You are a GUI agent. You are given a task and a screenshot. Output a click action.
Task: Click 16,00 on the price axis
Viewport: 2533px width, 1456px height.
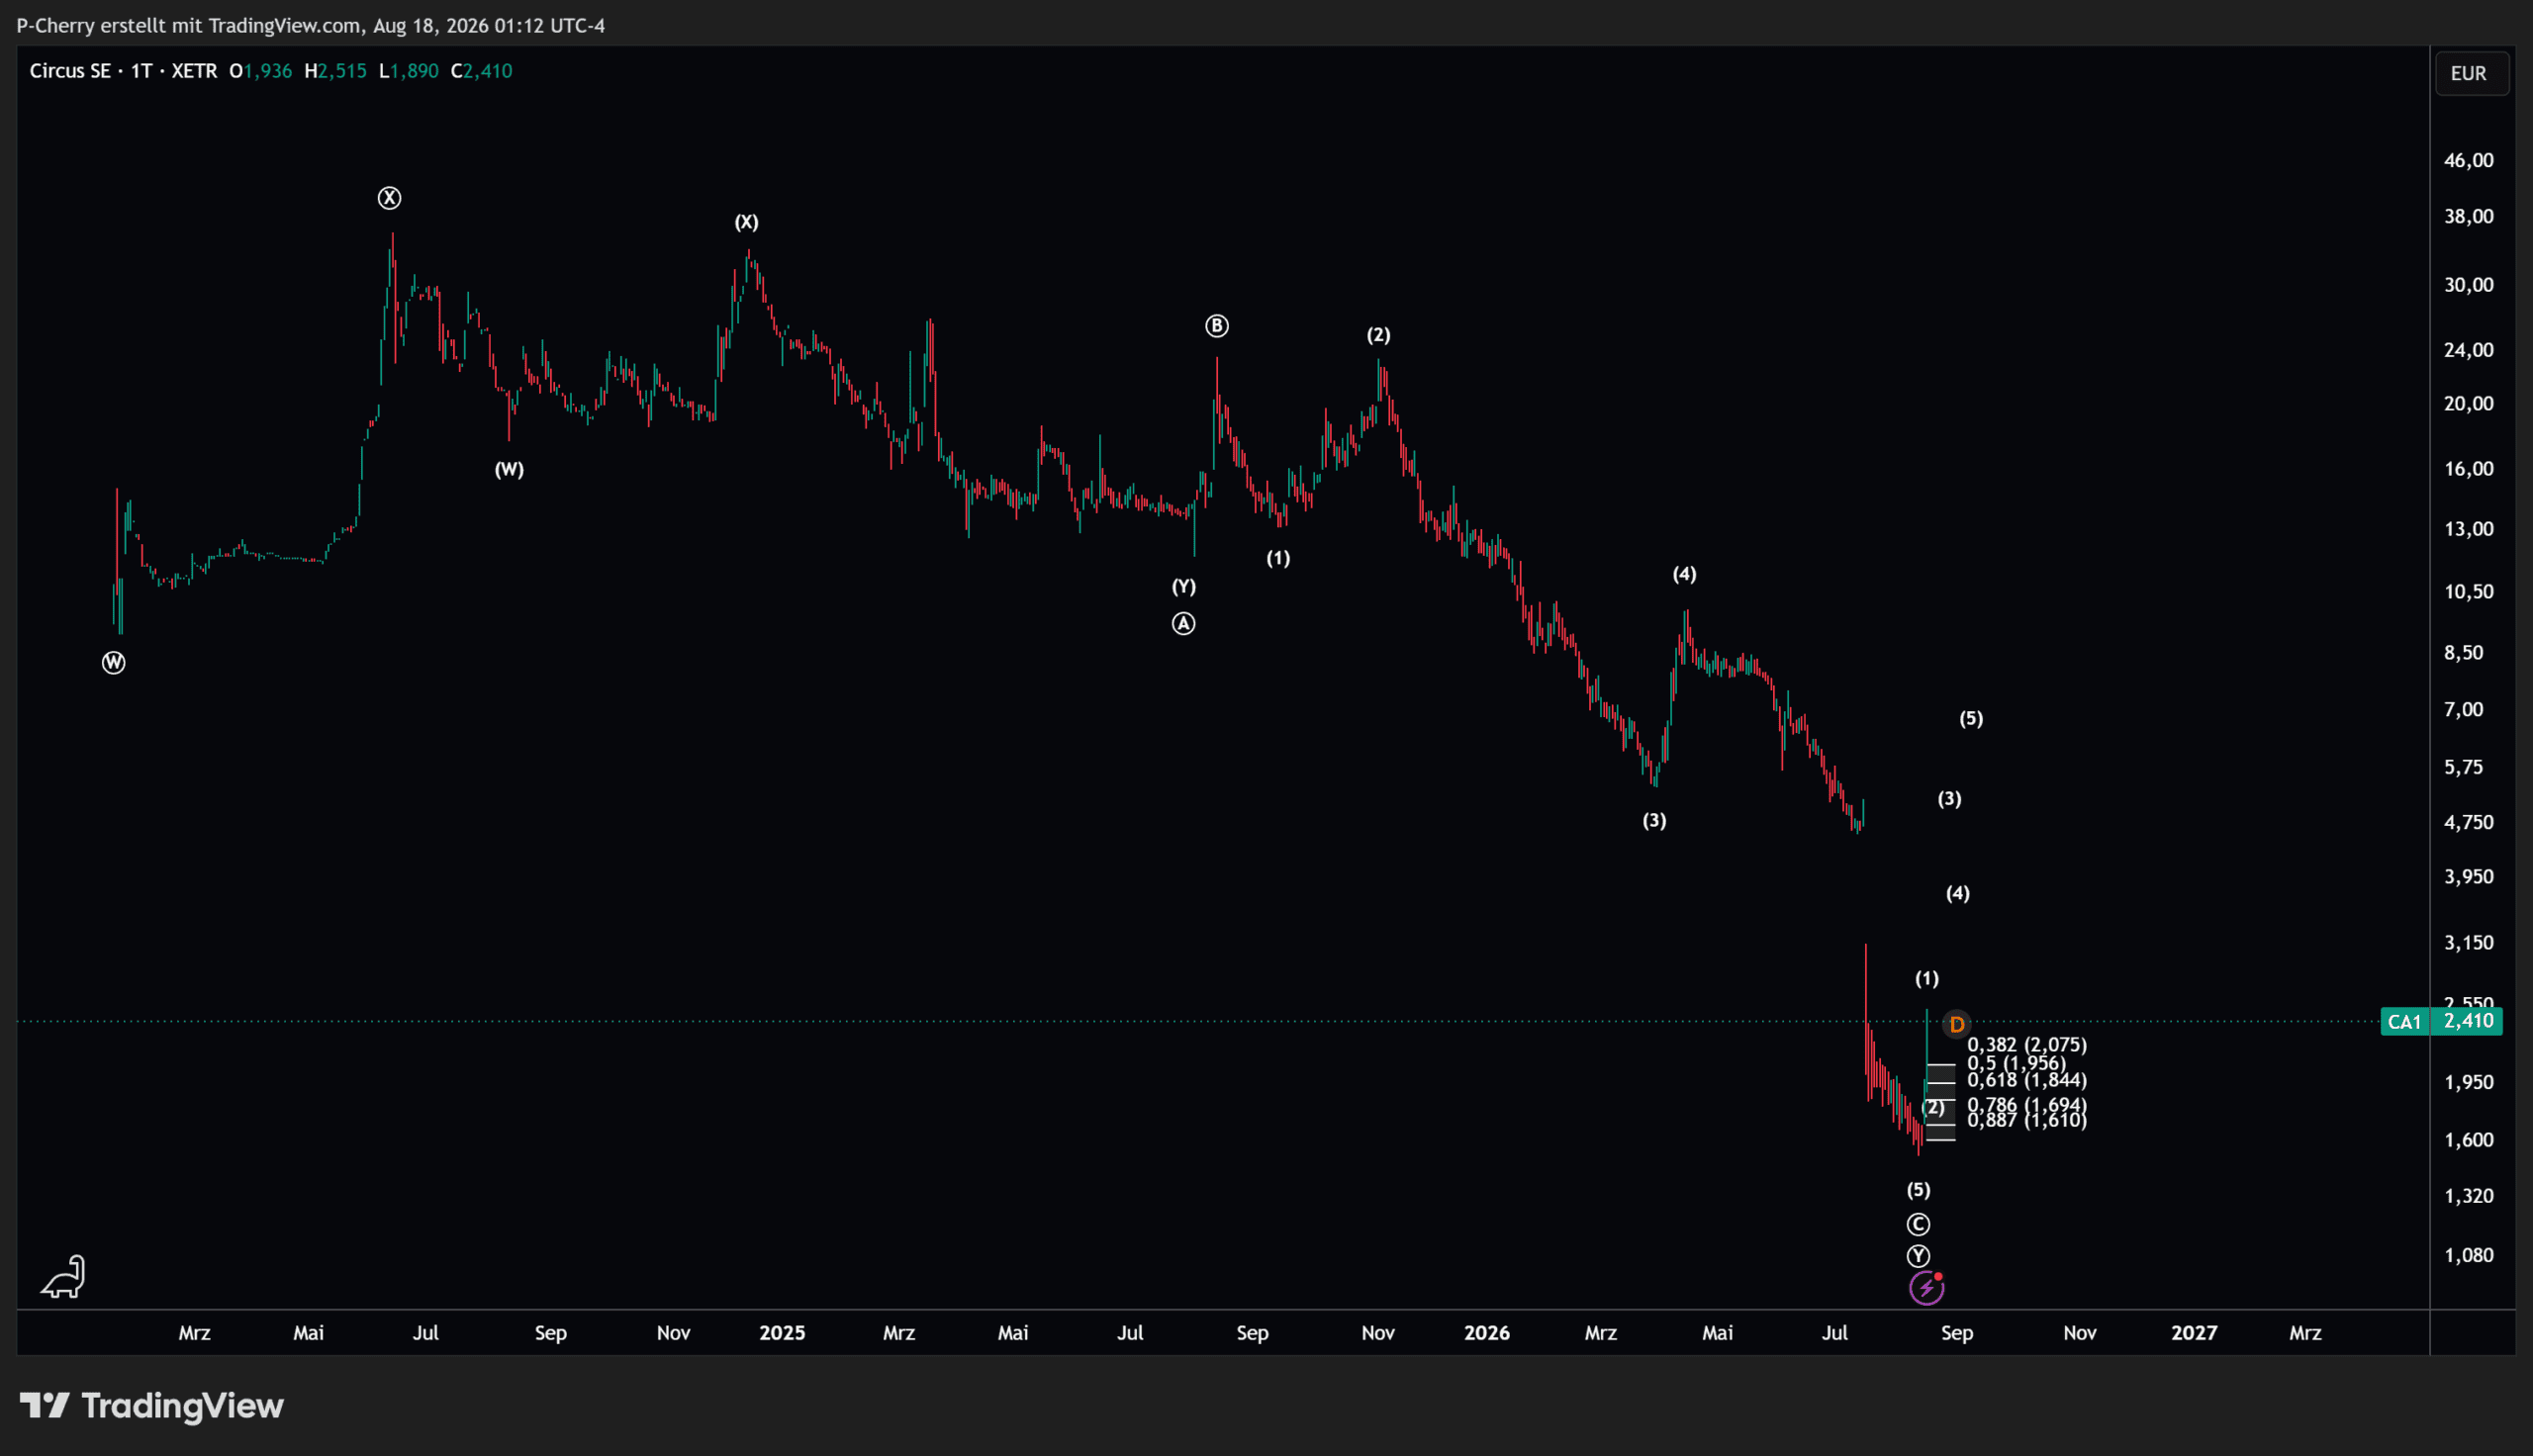(2468, 469)
